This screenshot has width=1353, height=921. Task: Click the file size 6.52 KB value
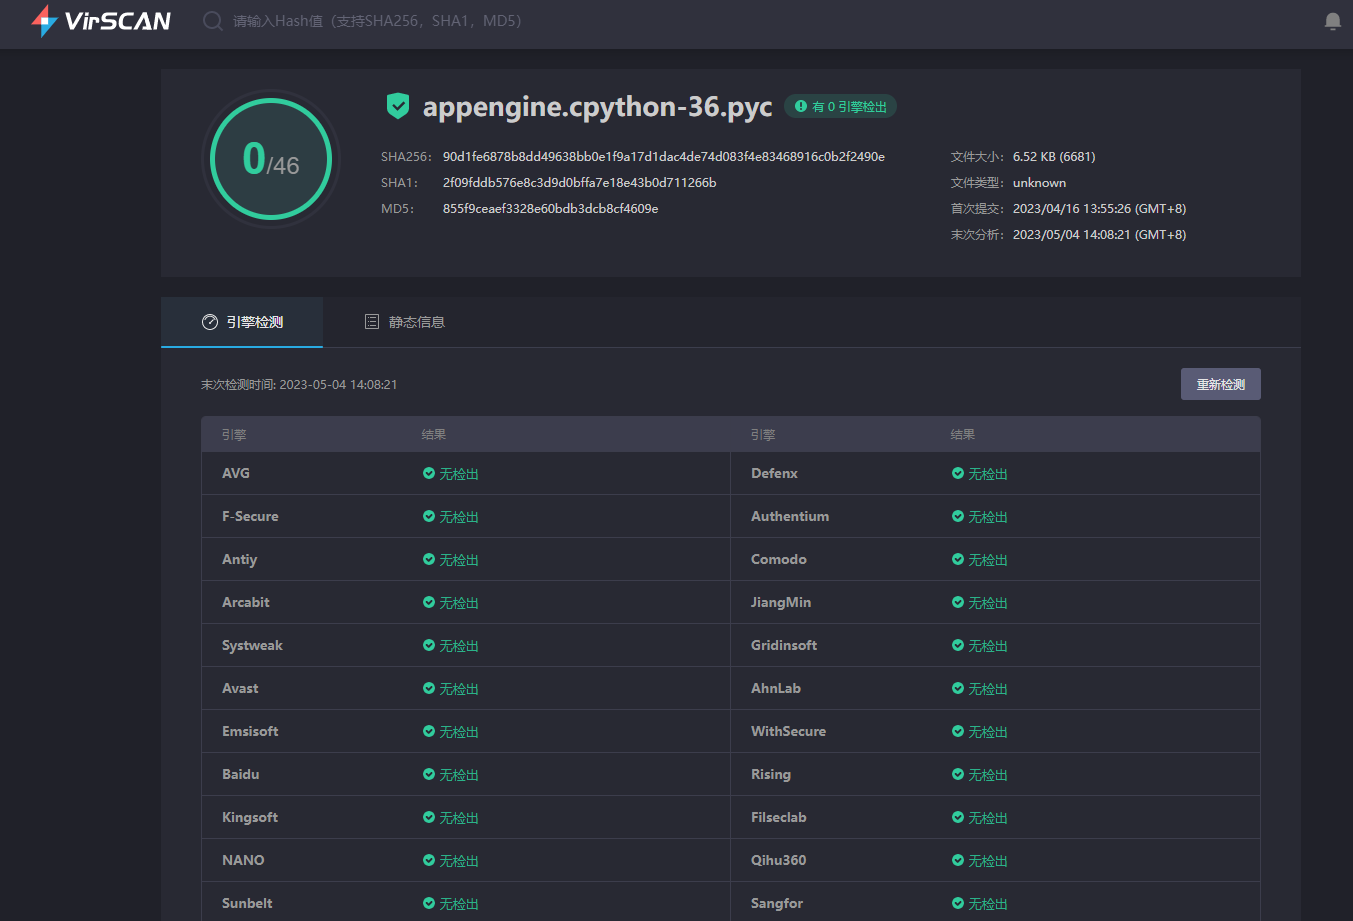(x=1054, y=157)
